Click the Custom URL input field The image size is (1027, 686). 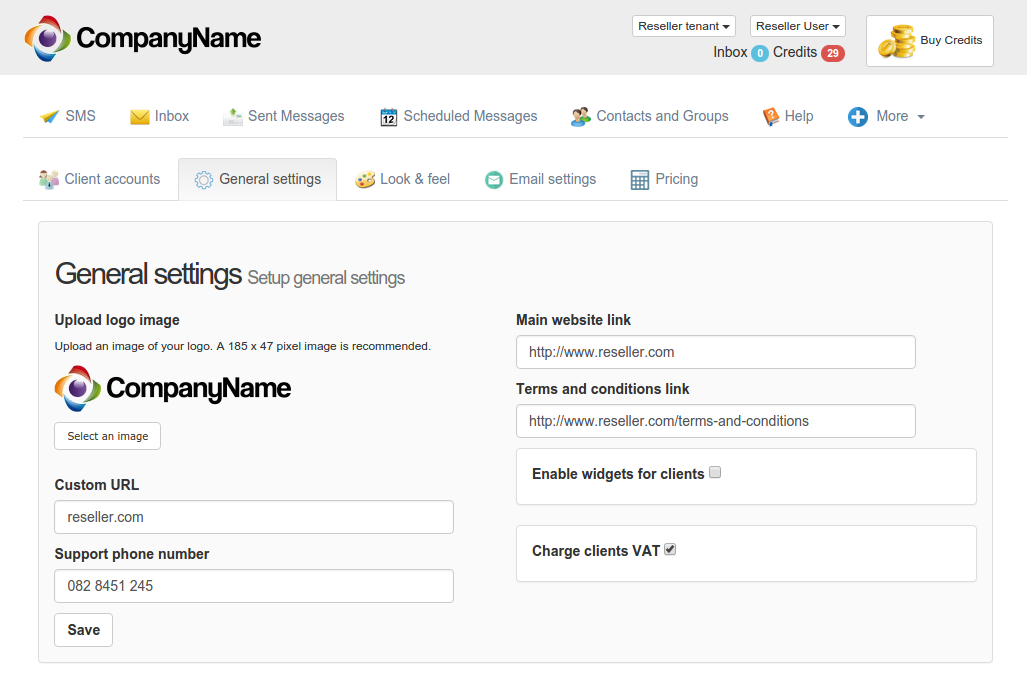point(254,517)
